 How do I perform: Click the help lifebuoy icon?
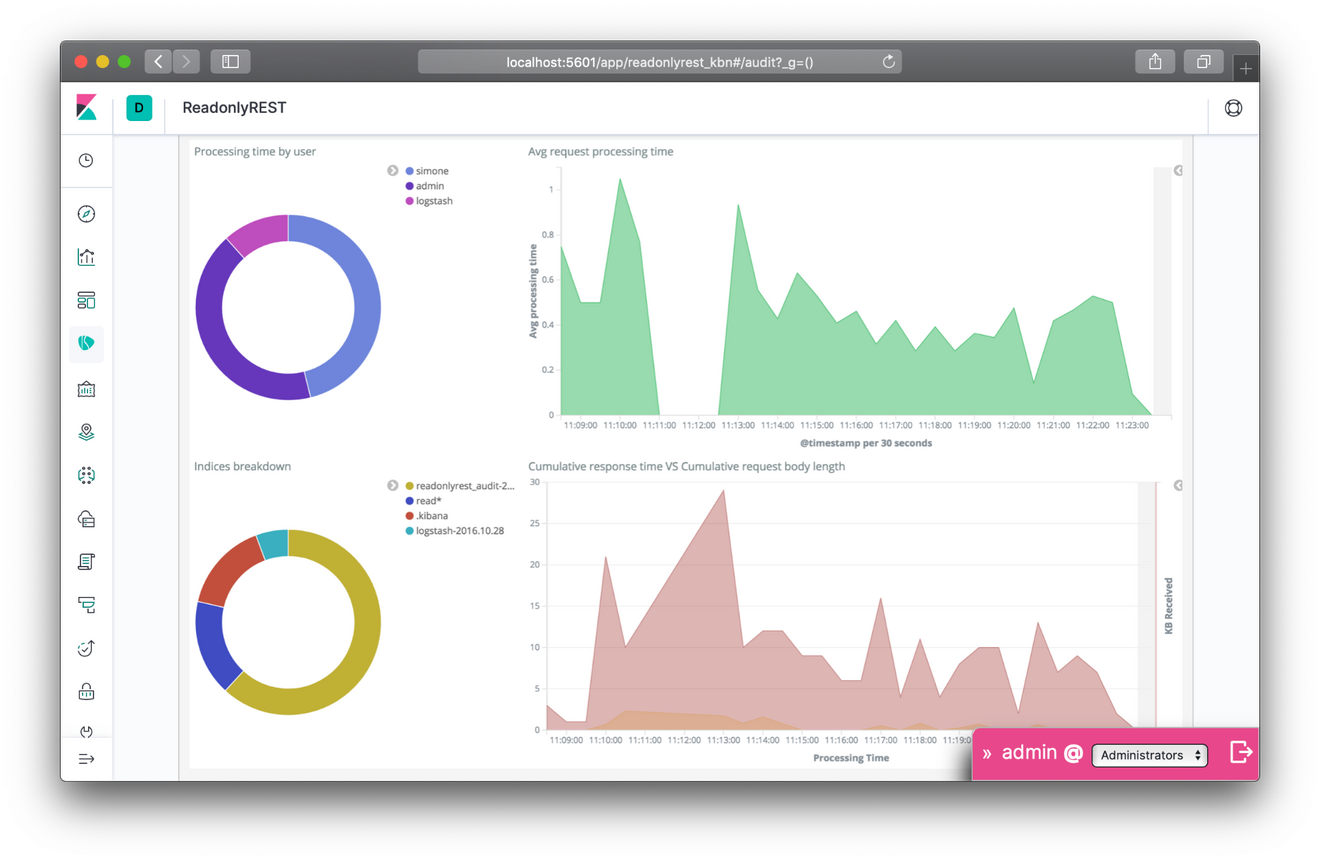tap(1233, 108)
